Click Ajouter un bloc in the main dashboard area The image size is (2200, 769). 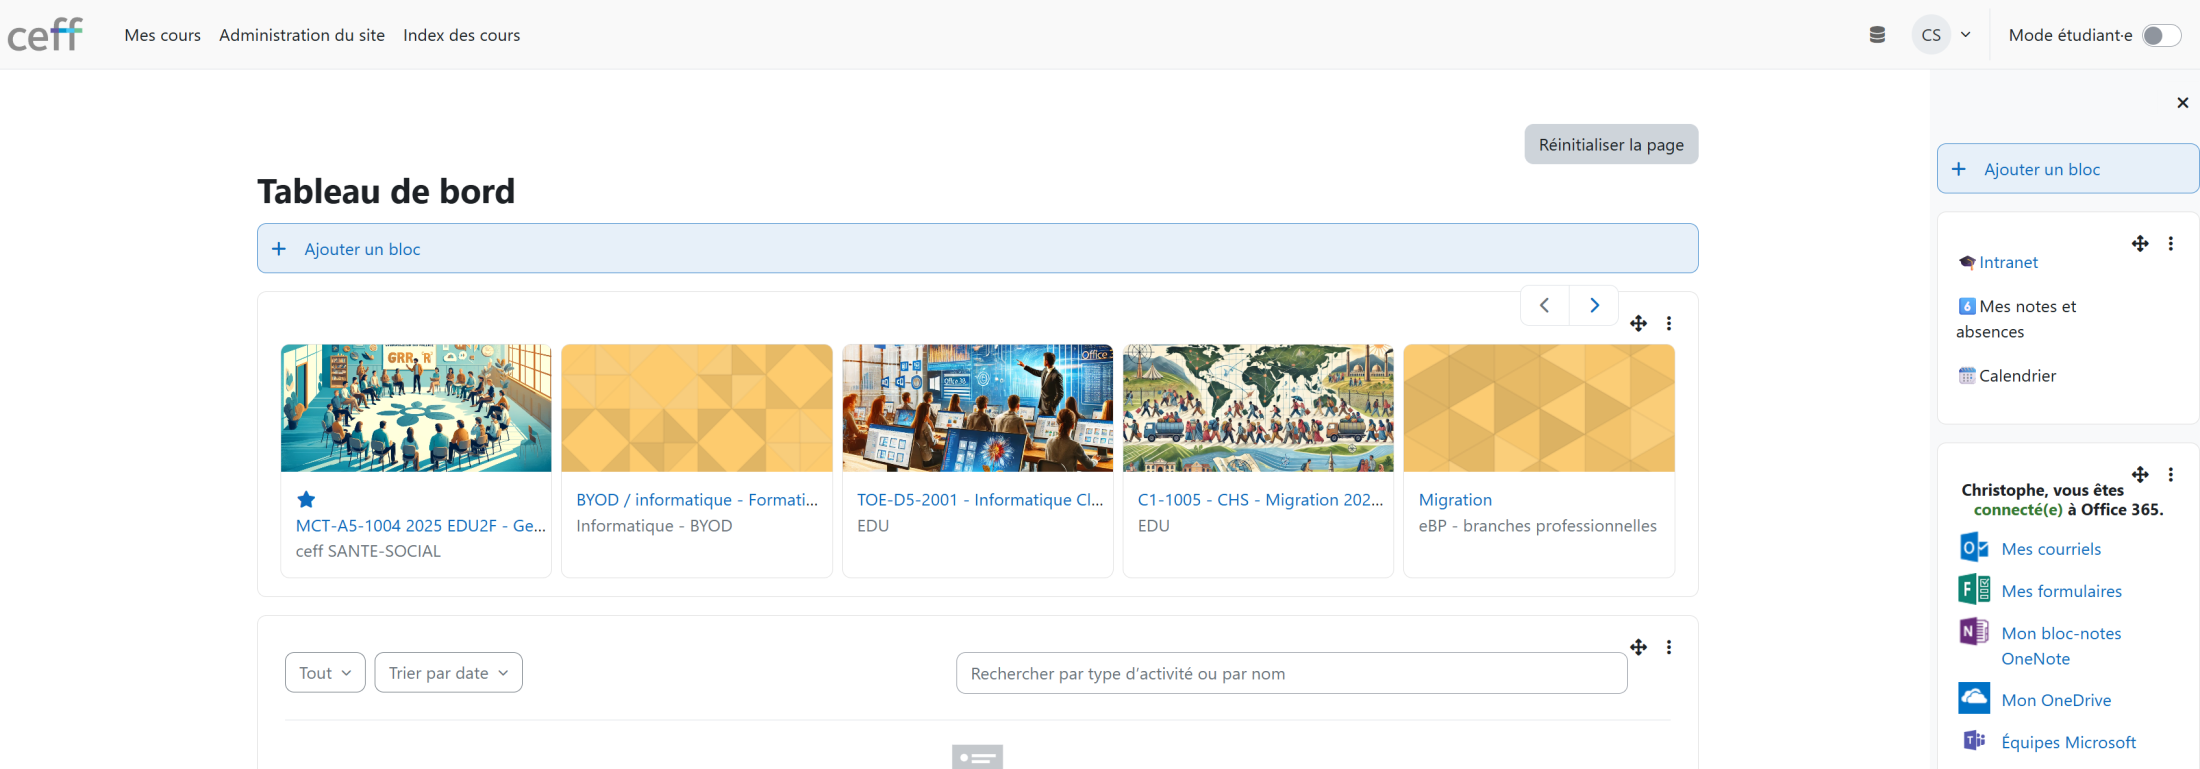[x=978, y=248]
